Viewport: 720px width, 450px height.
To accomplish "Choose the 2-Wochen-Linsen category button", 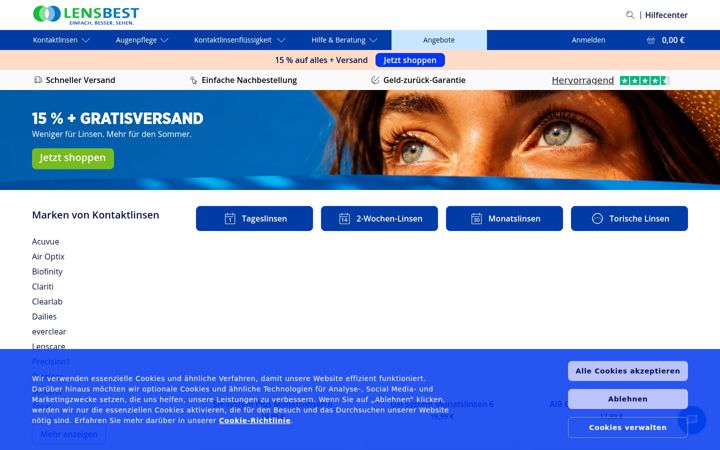I will click(x=379, y=219).
